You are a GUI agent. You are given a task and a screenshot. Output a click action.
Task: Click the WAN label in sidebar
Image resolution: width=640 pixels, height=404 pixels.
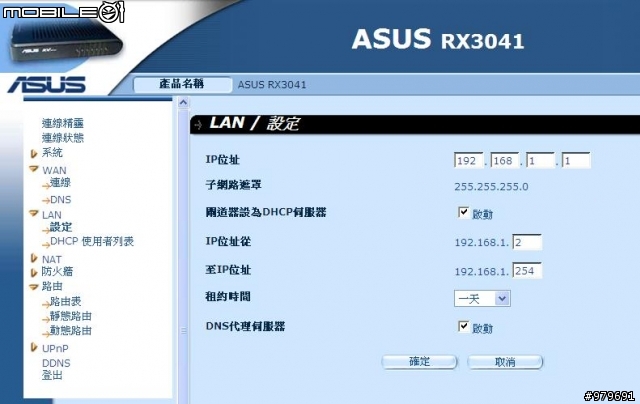54,170
